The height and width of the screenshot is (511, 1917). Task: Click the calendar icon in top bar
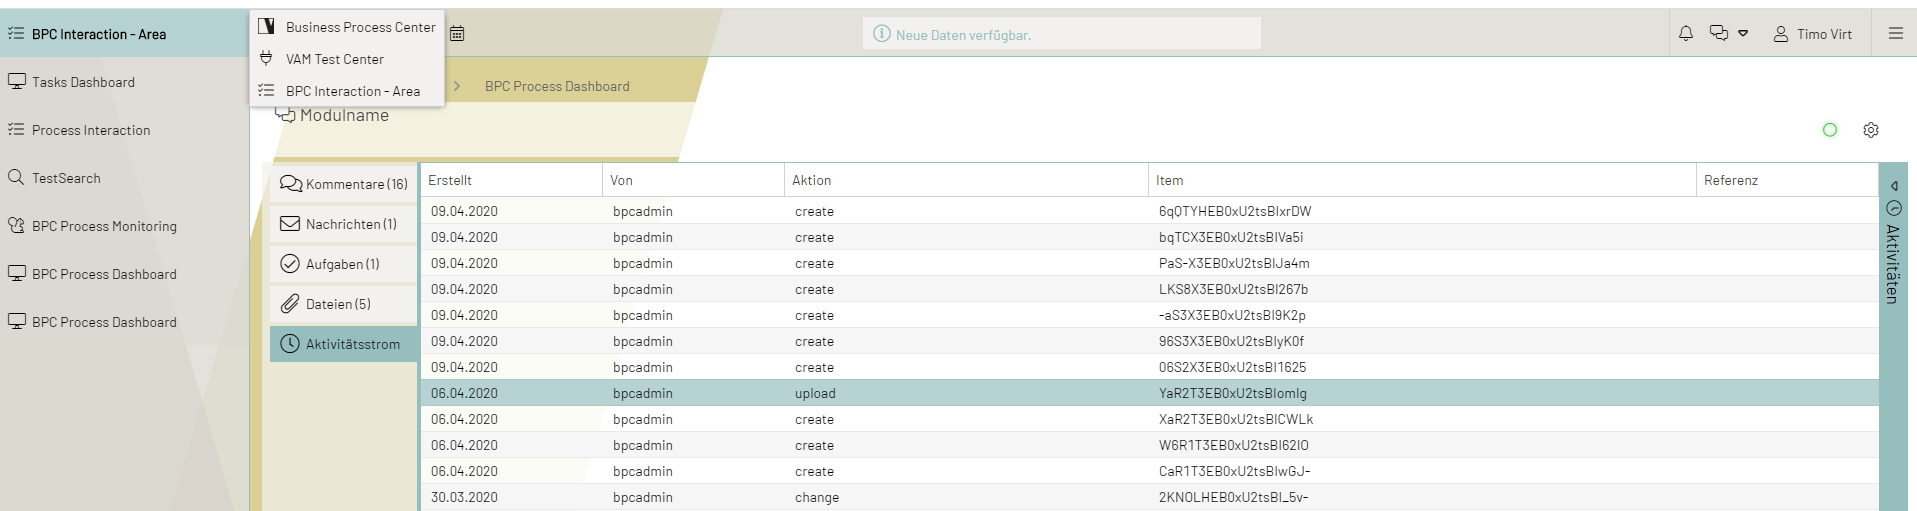457,34
